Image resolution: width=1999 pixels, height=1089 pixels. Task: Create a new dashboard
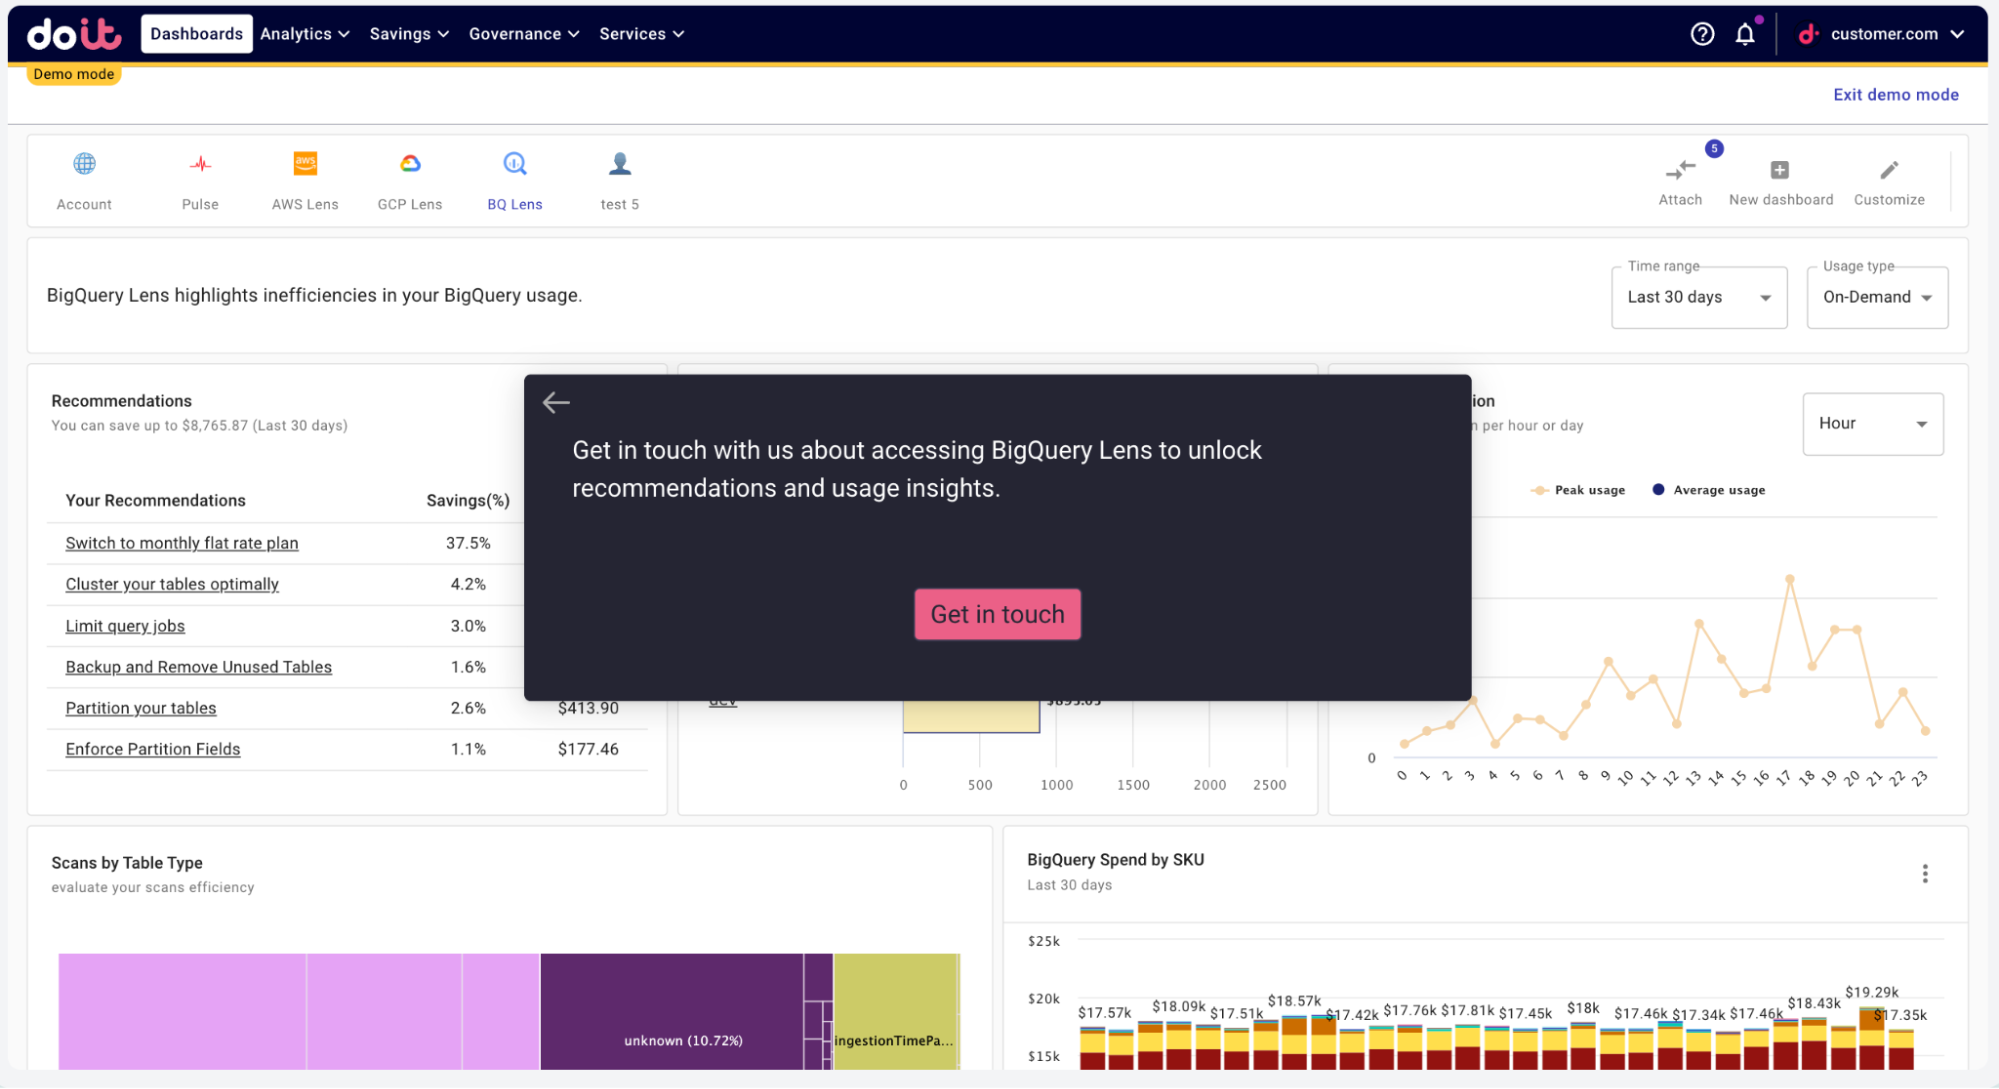pyautogui.click(x=1780, y=180)
